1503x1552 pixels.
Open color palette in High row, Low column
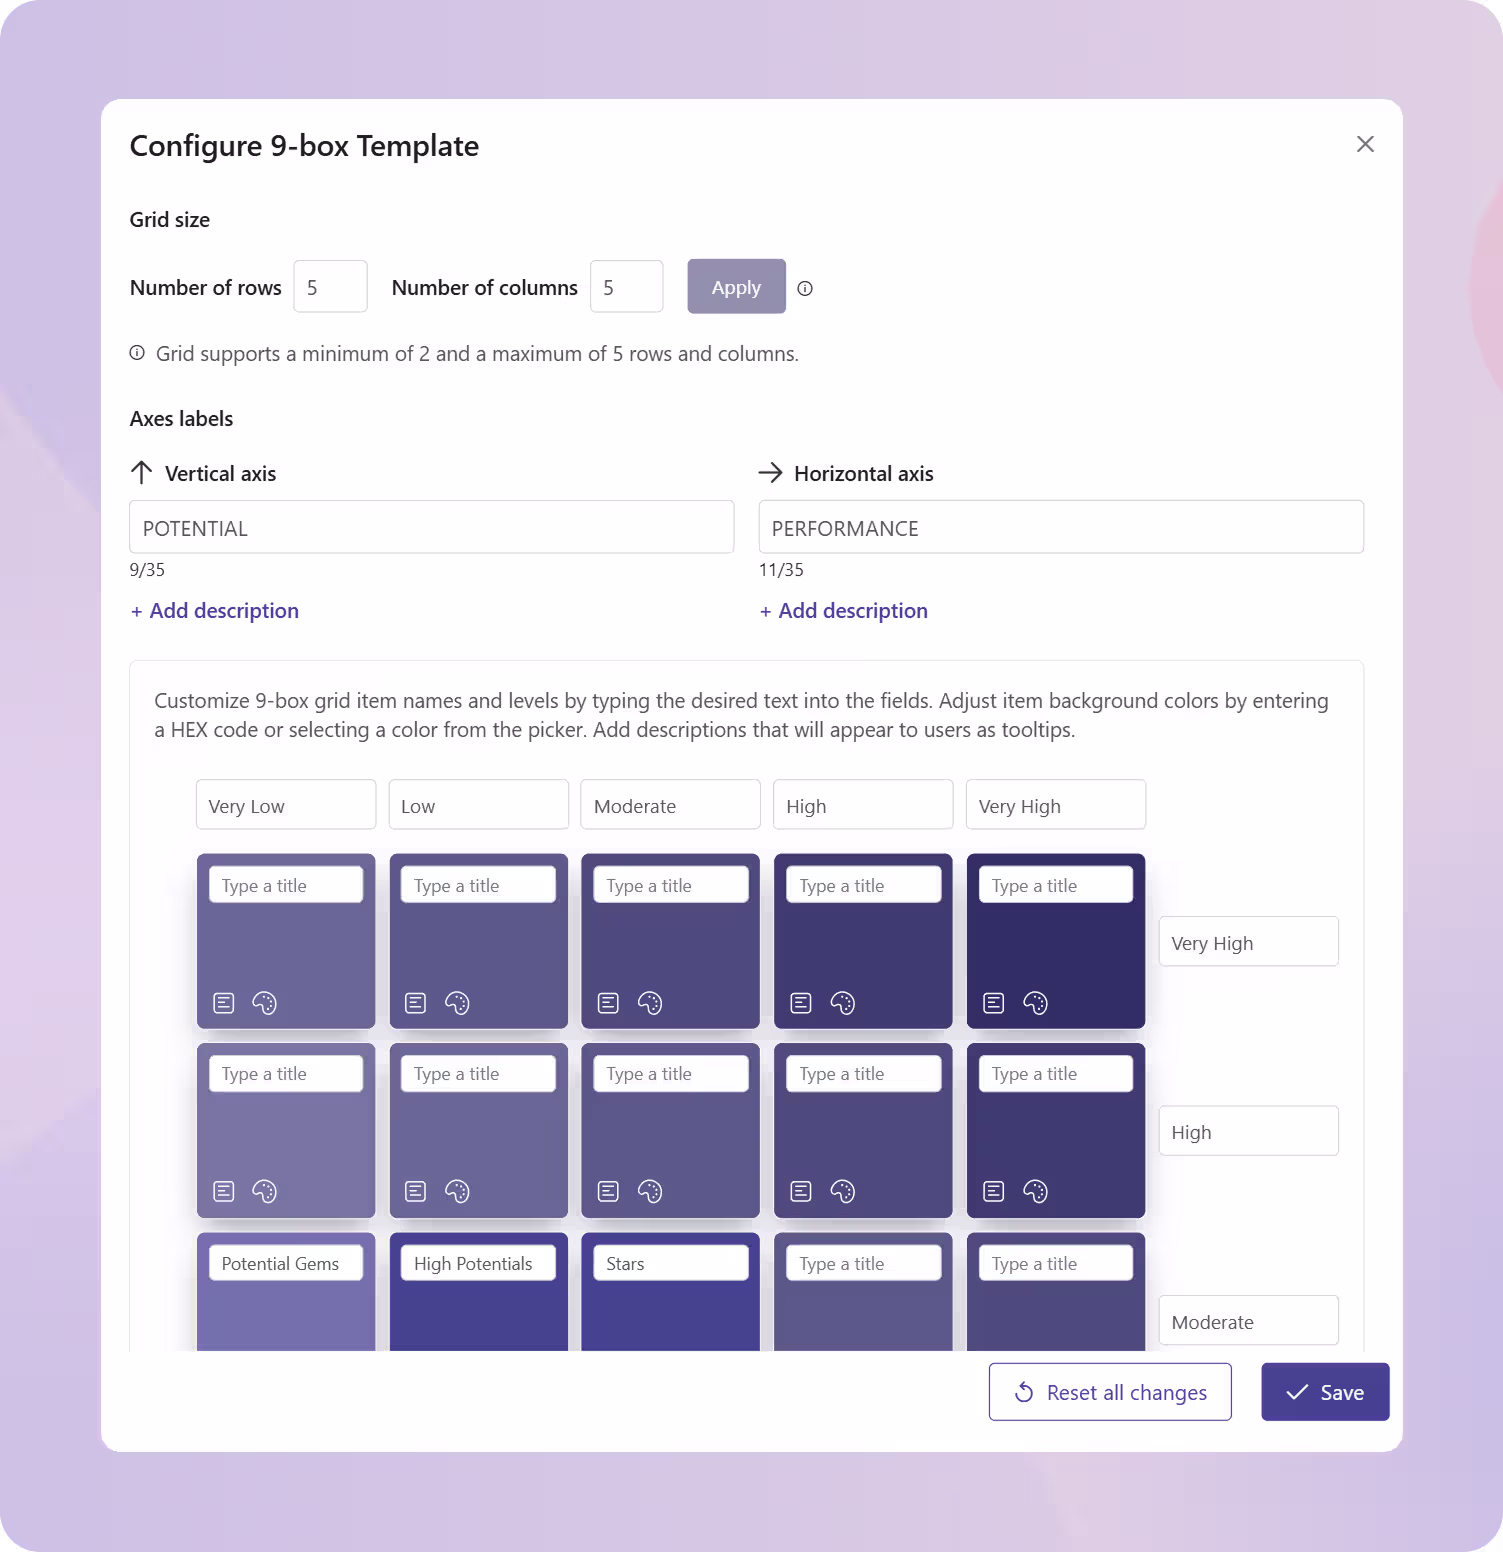click(x=457, y=1191)
